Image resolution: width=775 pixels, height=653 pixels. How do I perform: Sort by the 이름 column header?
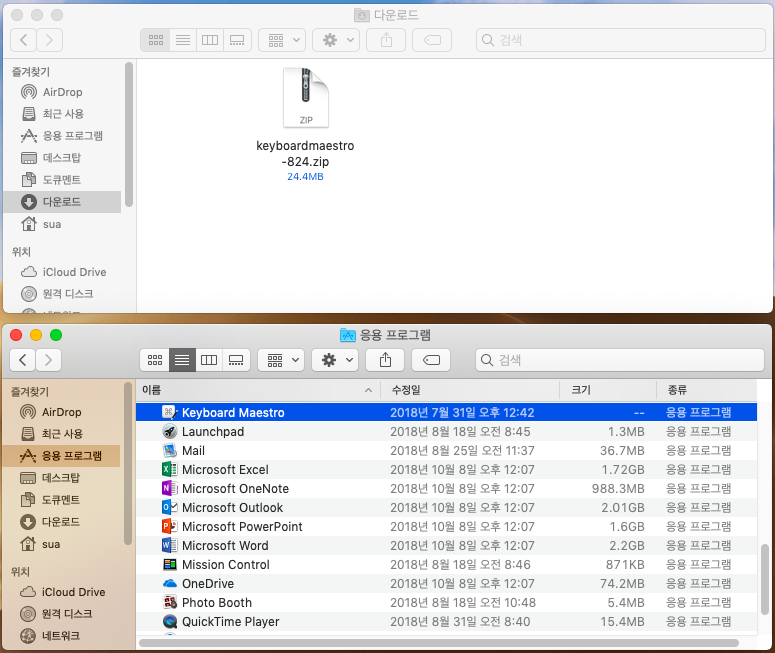click(x=258, y=390)
